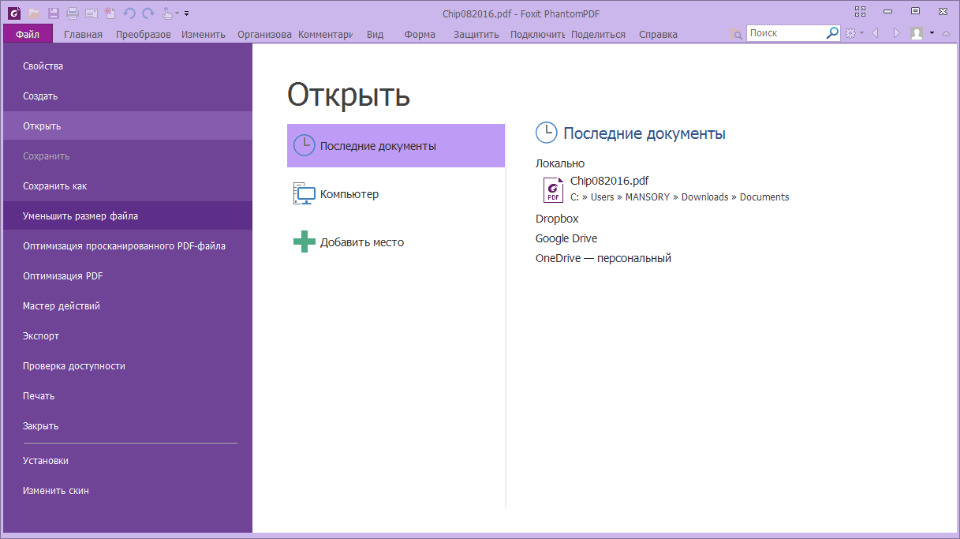Click the previous result left arrow
This screenshot has height=539, width=960.
(x=876, y=33)
